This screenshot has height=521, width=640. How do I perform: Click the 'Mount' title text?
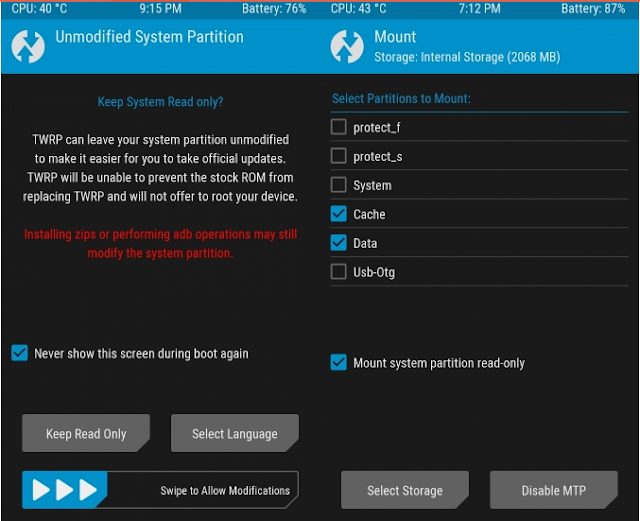[x=395, y=37]
